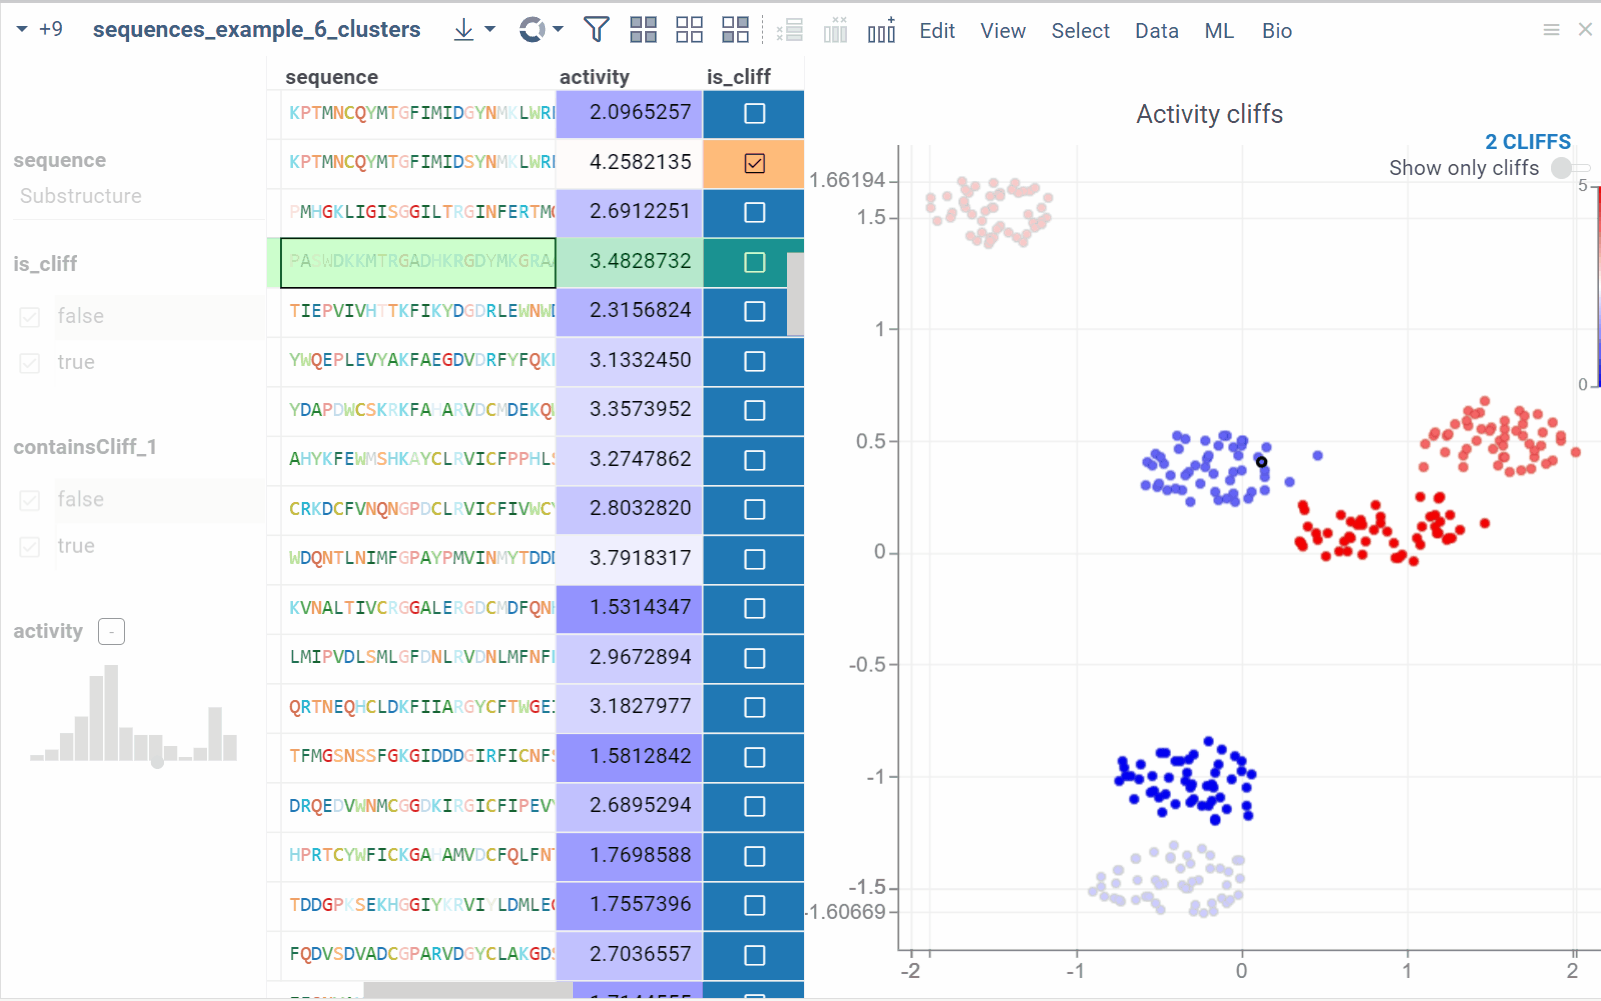Open the dropdown arrow next to download
Viewport: 1601px width, 1001px height.
(490, 30)
